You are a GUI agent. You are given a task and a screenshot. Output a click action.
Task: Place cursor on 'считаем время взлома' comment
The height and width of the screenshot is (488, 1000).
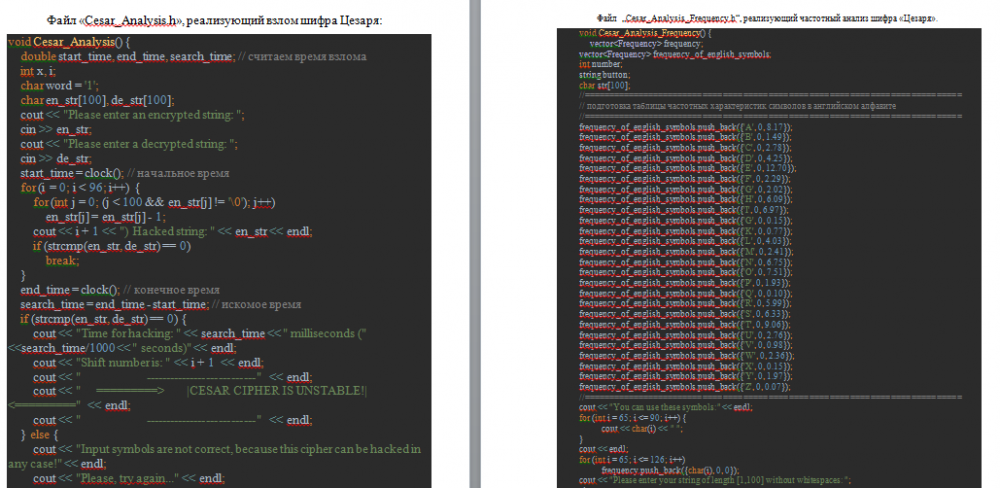308,57
